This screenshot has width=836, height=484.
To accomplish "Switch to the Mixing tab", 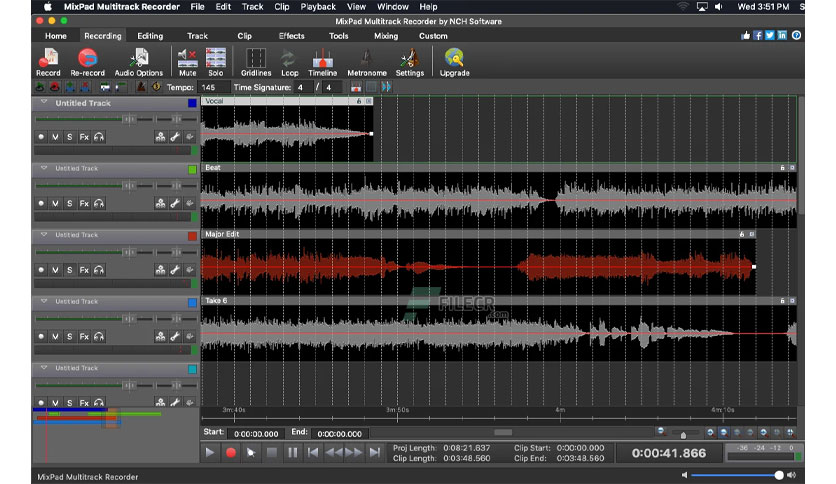I will coord(385,36).
